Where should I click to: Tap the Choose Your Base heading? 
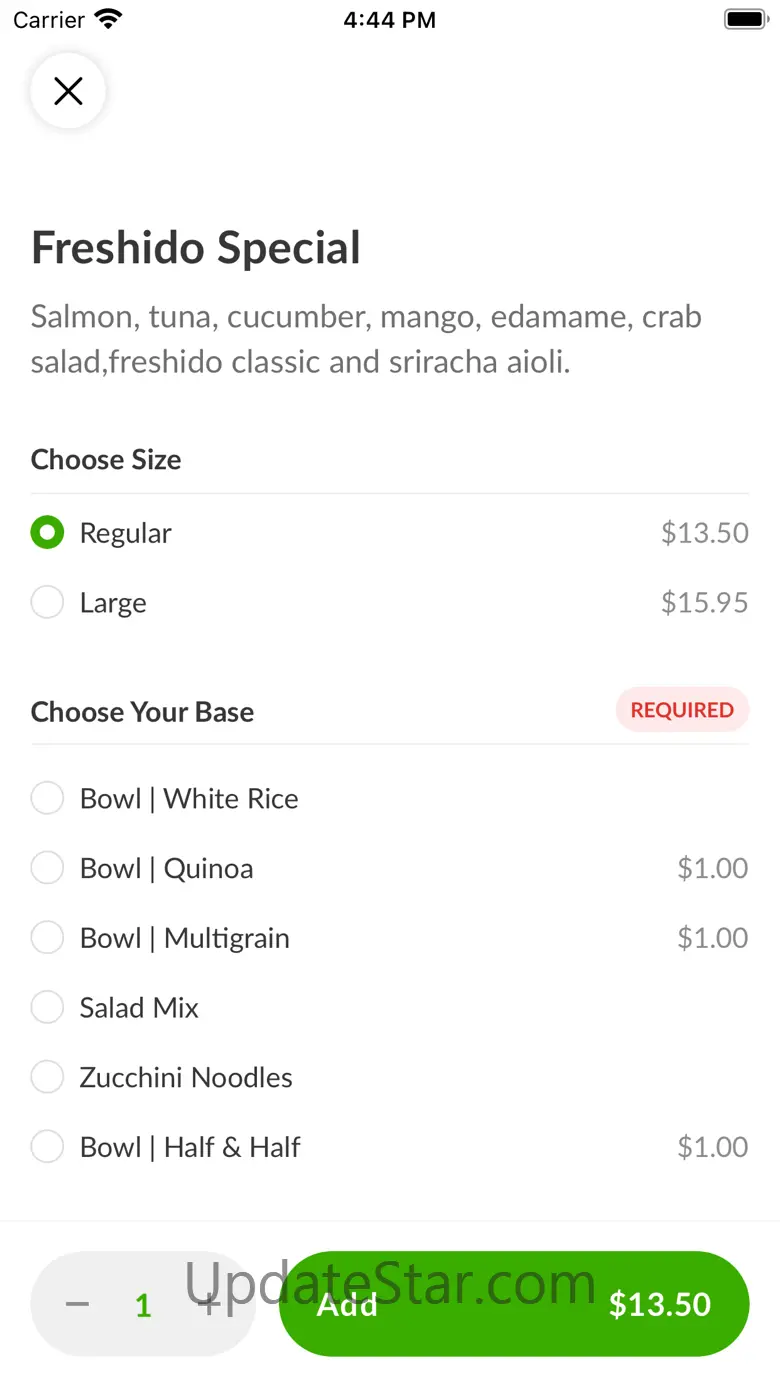click(142, 712)
